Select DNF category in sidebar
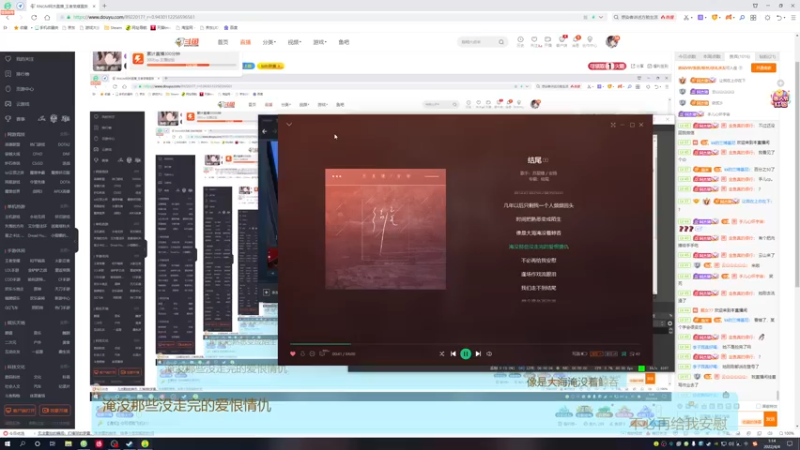This screenshot has width=800, height=450. 66,154
